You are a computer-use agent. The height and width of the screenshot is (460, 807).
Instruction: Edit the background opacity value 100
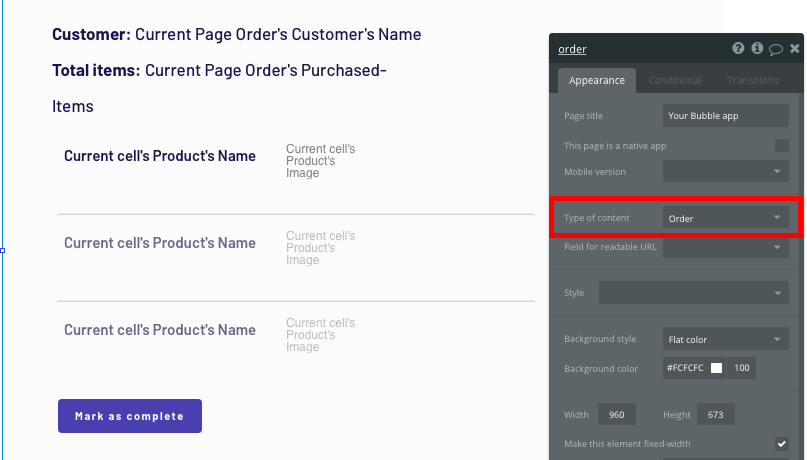pos(742,368)
